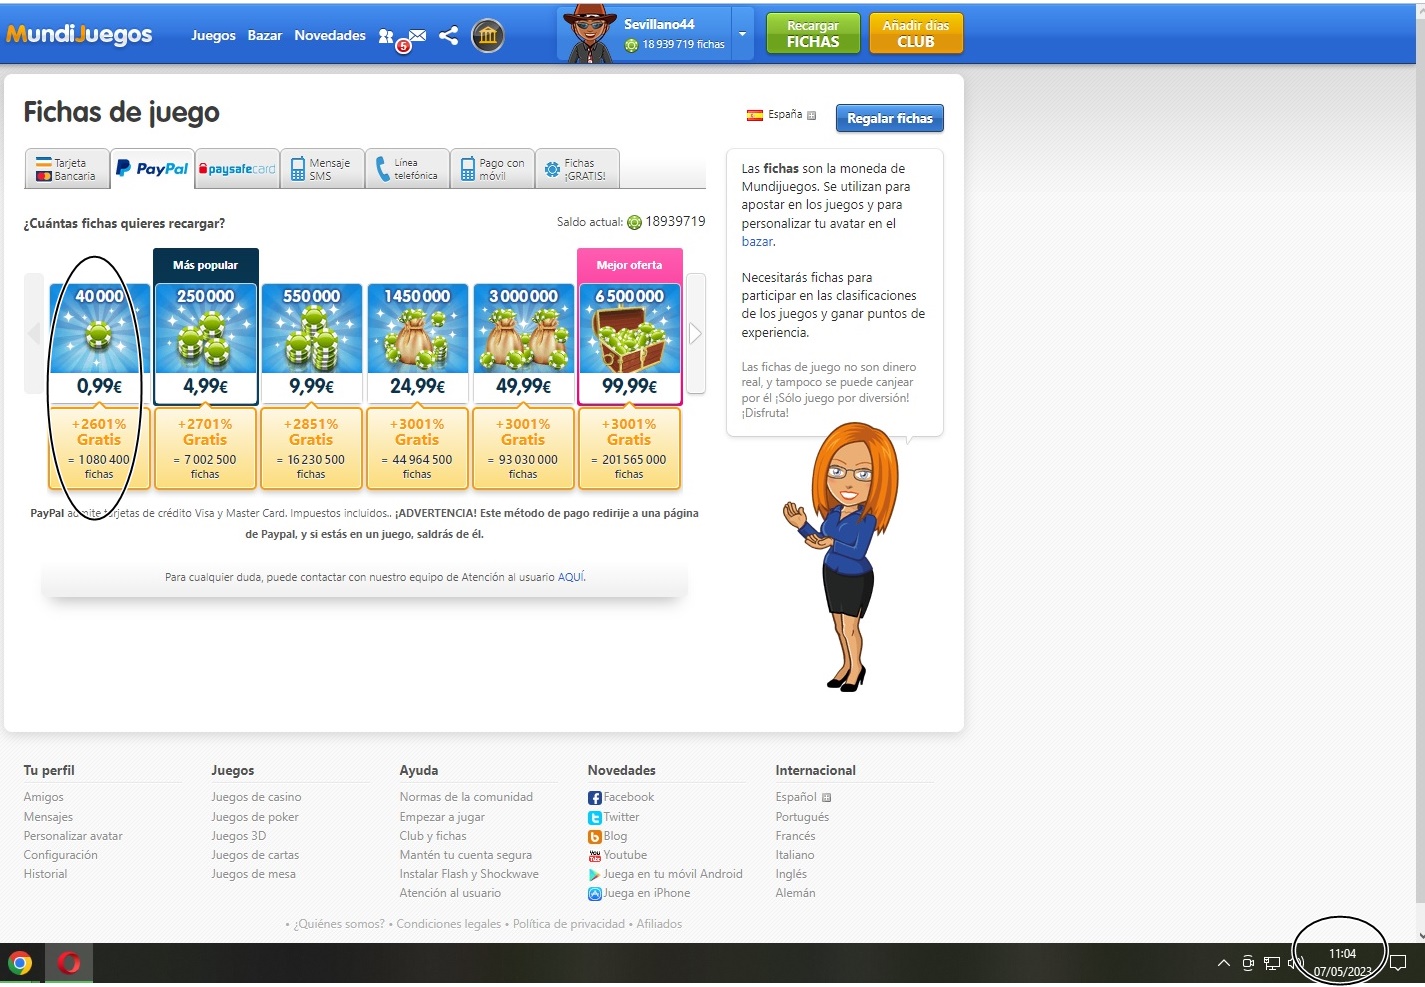Viewport: 1425px width, 987px height.
Task: Open the friends icon in the header
Action: (x=386, y=37)
